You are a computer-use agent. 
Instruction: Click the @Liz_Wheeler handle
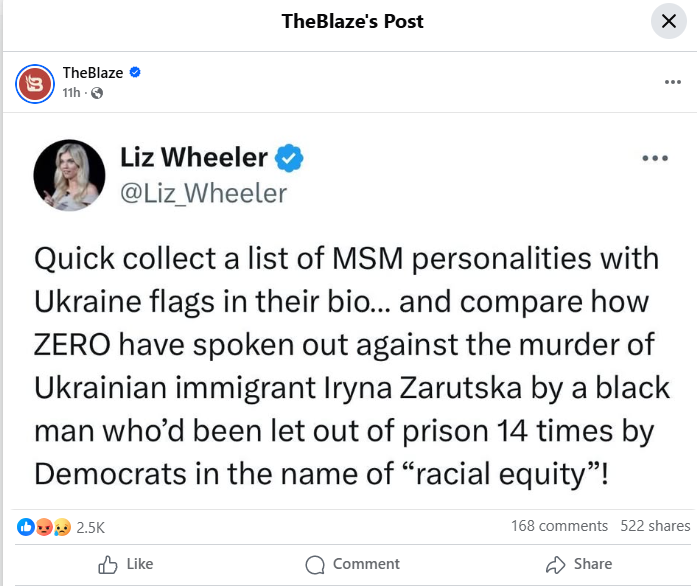pos(203,191)
